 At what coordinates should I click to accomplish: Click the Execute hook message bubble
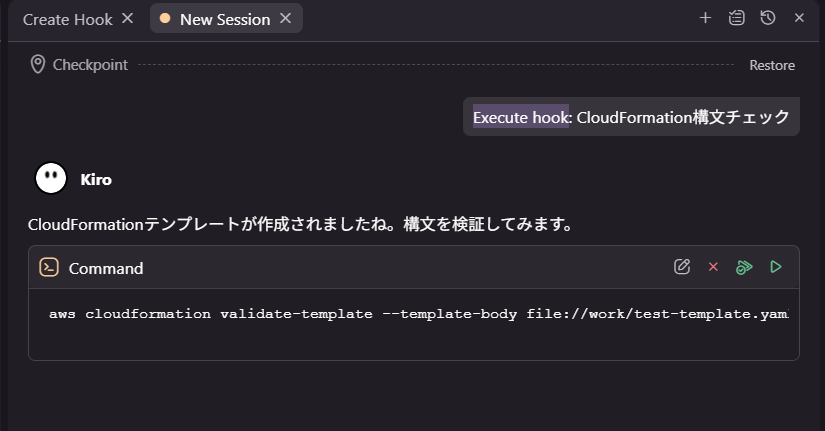pyautogui.click(x=630, y=117)
